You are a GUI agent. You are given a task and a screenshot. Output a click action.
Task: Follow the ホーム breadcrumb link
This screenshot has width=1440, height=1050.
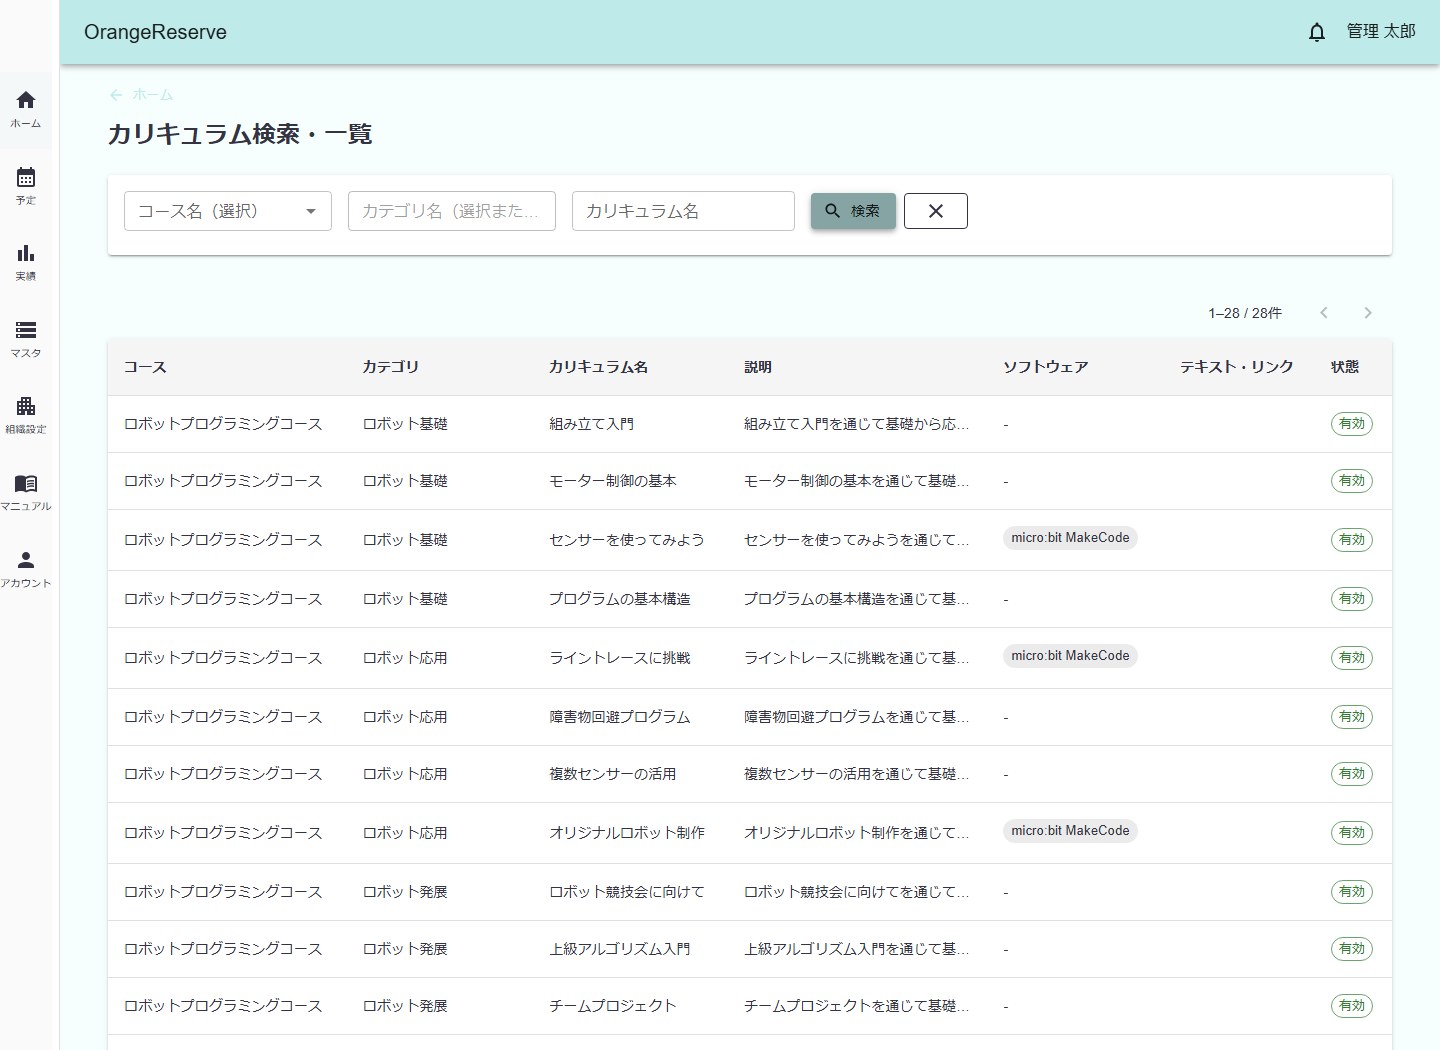141,95
